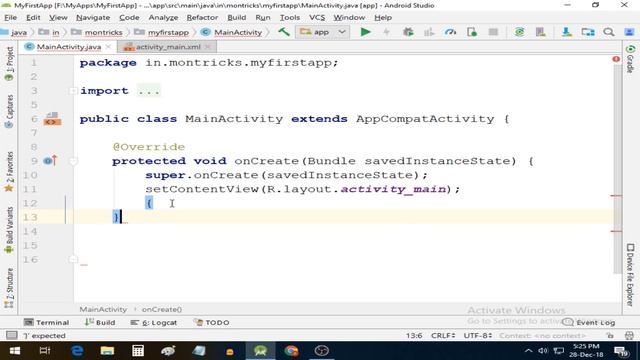The image size is (640, 360).
Task: Open the Captures tool window
Action: (x=9, y=111)
